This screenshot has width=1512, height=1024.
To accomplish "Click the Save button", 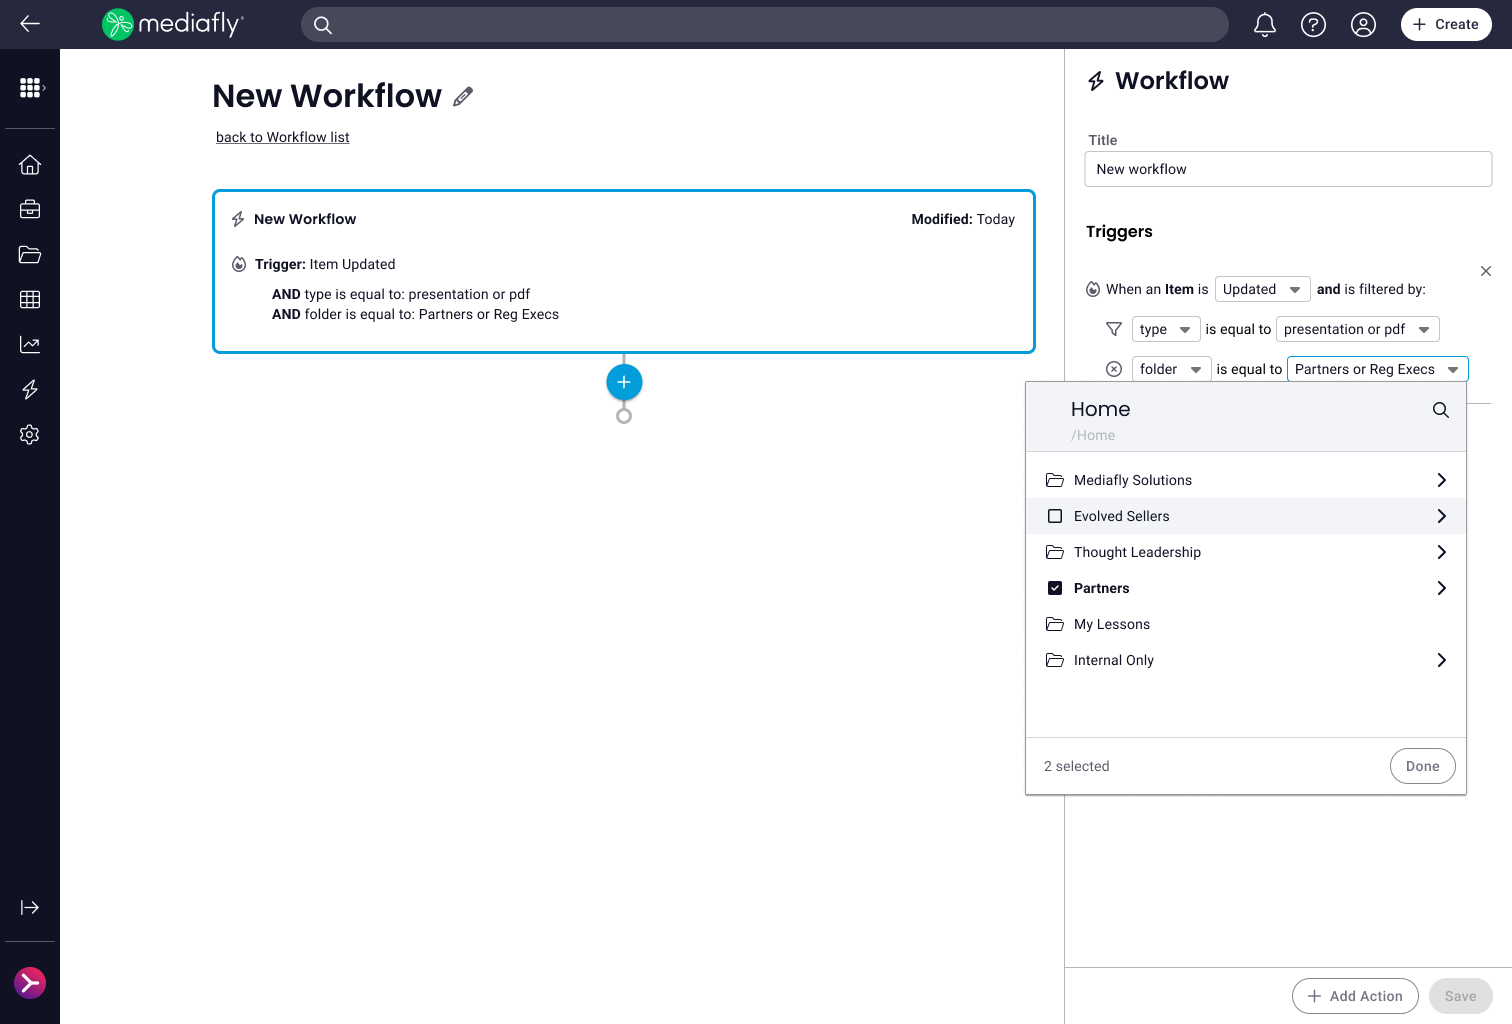I will pyautogui.click(x=1460, y=996).
